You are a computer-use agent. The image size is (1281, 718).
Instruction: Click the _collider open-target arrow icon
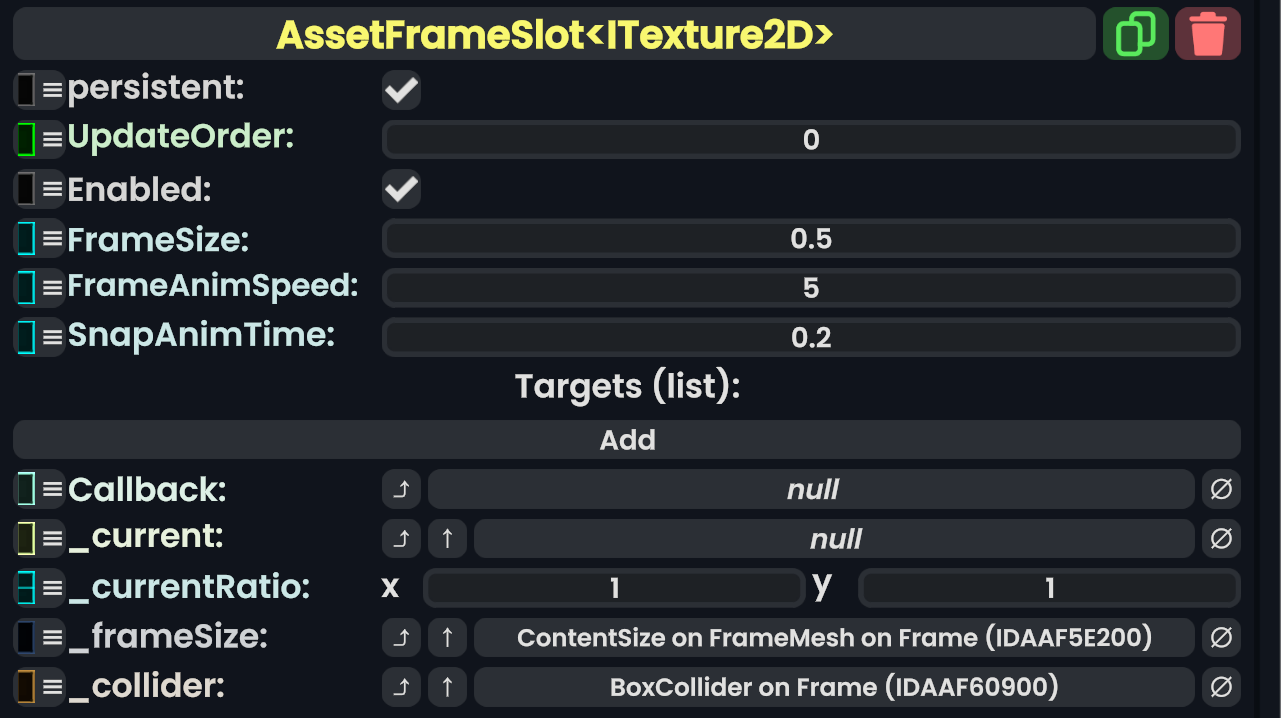(401, 687)
